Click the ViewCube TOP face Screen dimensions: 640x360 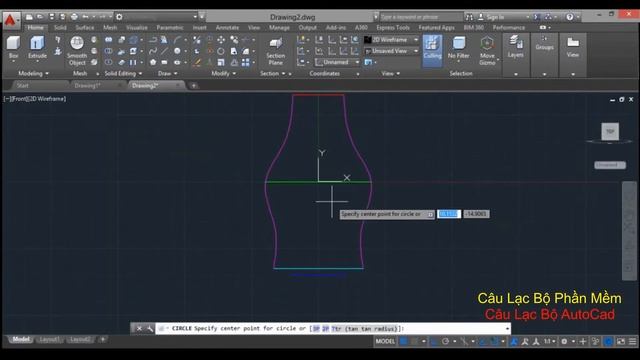click(x=610, y=131)
